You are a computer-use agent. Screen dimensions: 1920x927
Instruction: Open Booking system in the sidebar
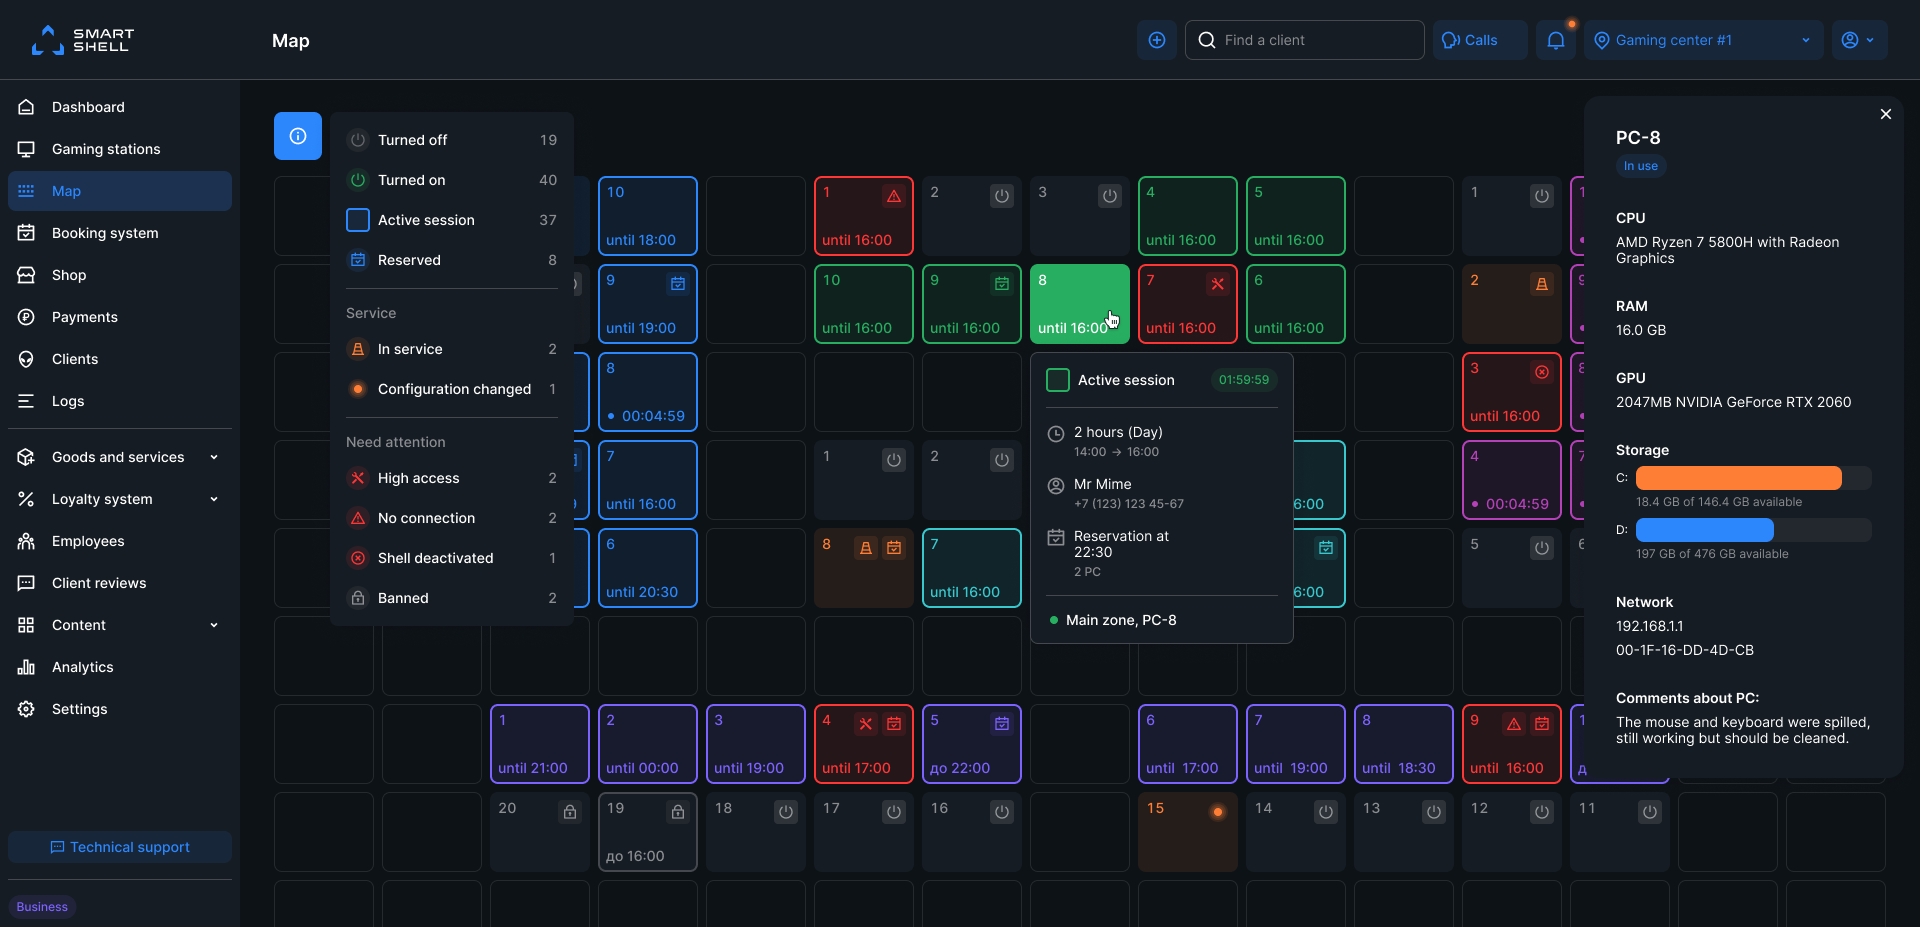coord(105,233)
